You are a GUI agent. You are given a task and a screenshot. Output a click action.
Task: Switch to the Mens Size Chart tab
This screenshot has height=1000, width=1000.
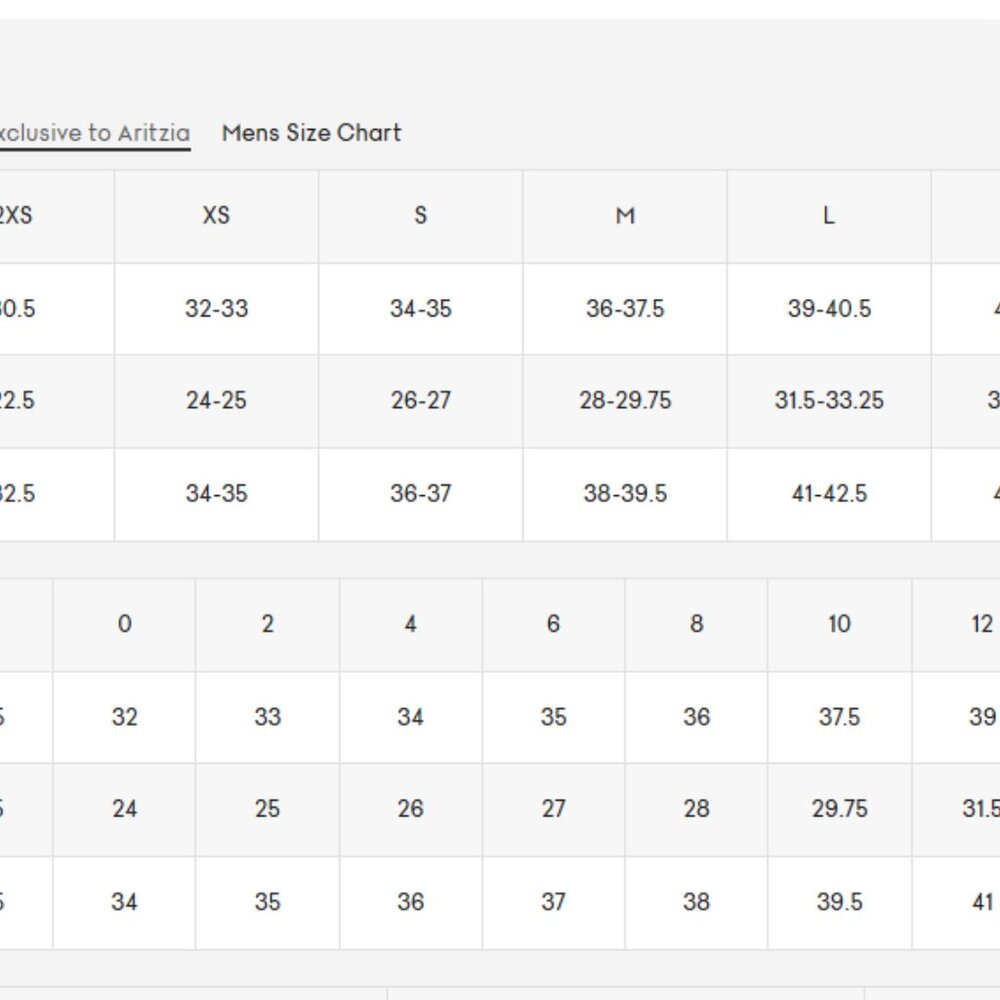coord(311,133)
